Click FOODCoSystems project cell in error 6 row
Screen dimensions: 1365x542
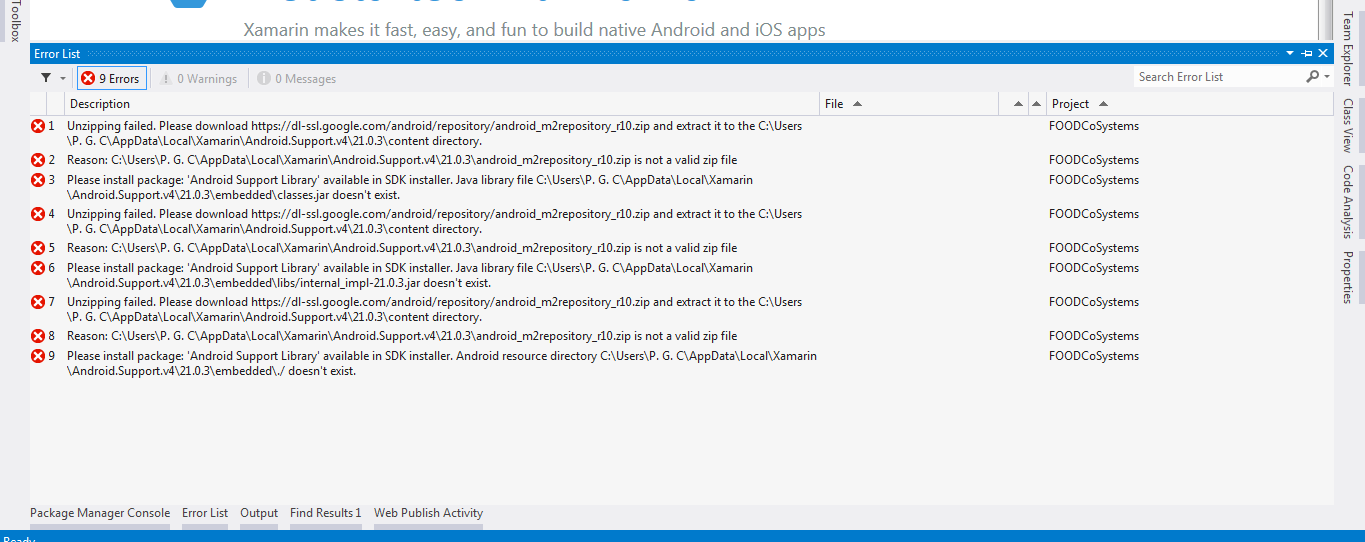(x=1093, y=268)
